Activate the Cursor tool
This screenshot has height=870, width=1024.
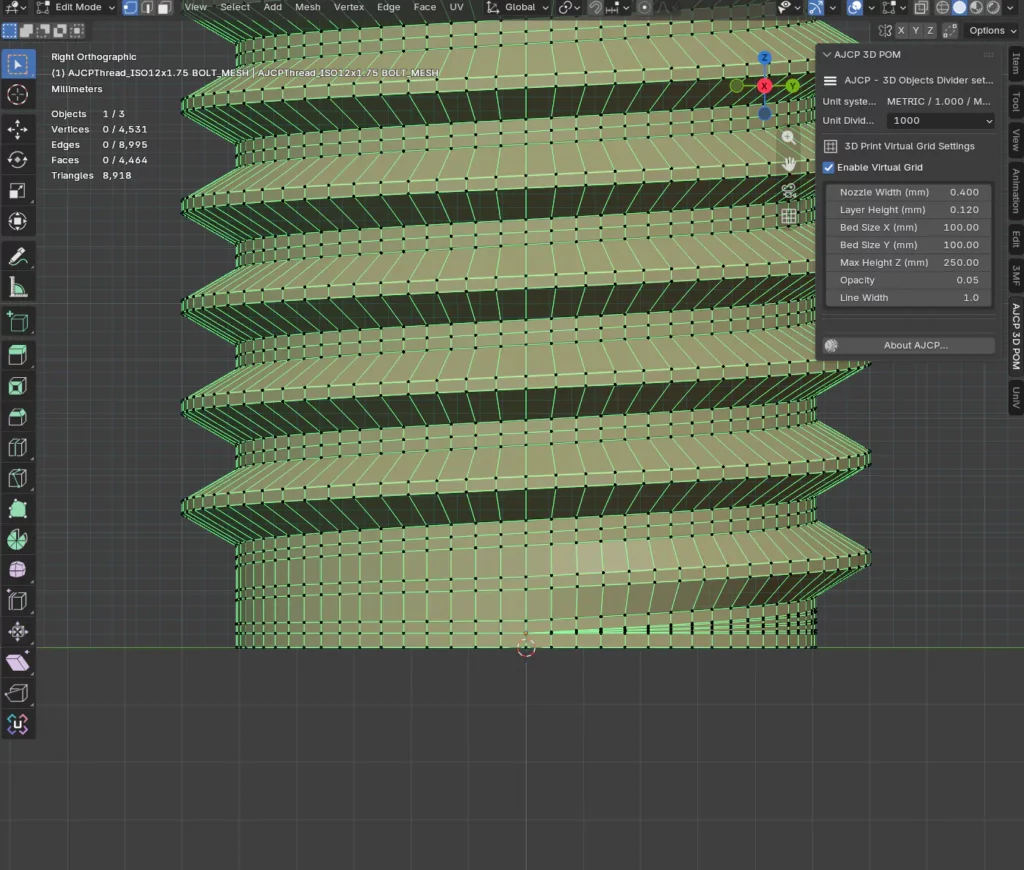[18, 95]
